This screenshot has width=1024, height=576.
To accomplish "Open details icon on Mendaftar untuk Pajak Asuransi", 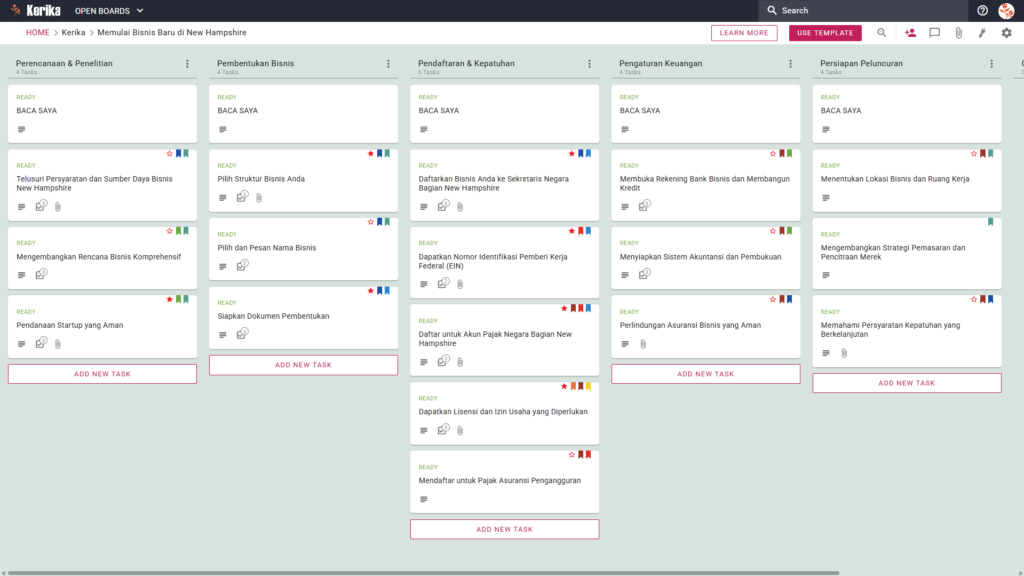I will 424,500.
